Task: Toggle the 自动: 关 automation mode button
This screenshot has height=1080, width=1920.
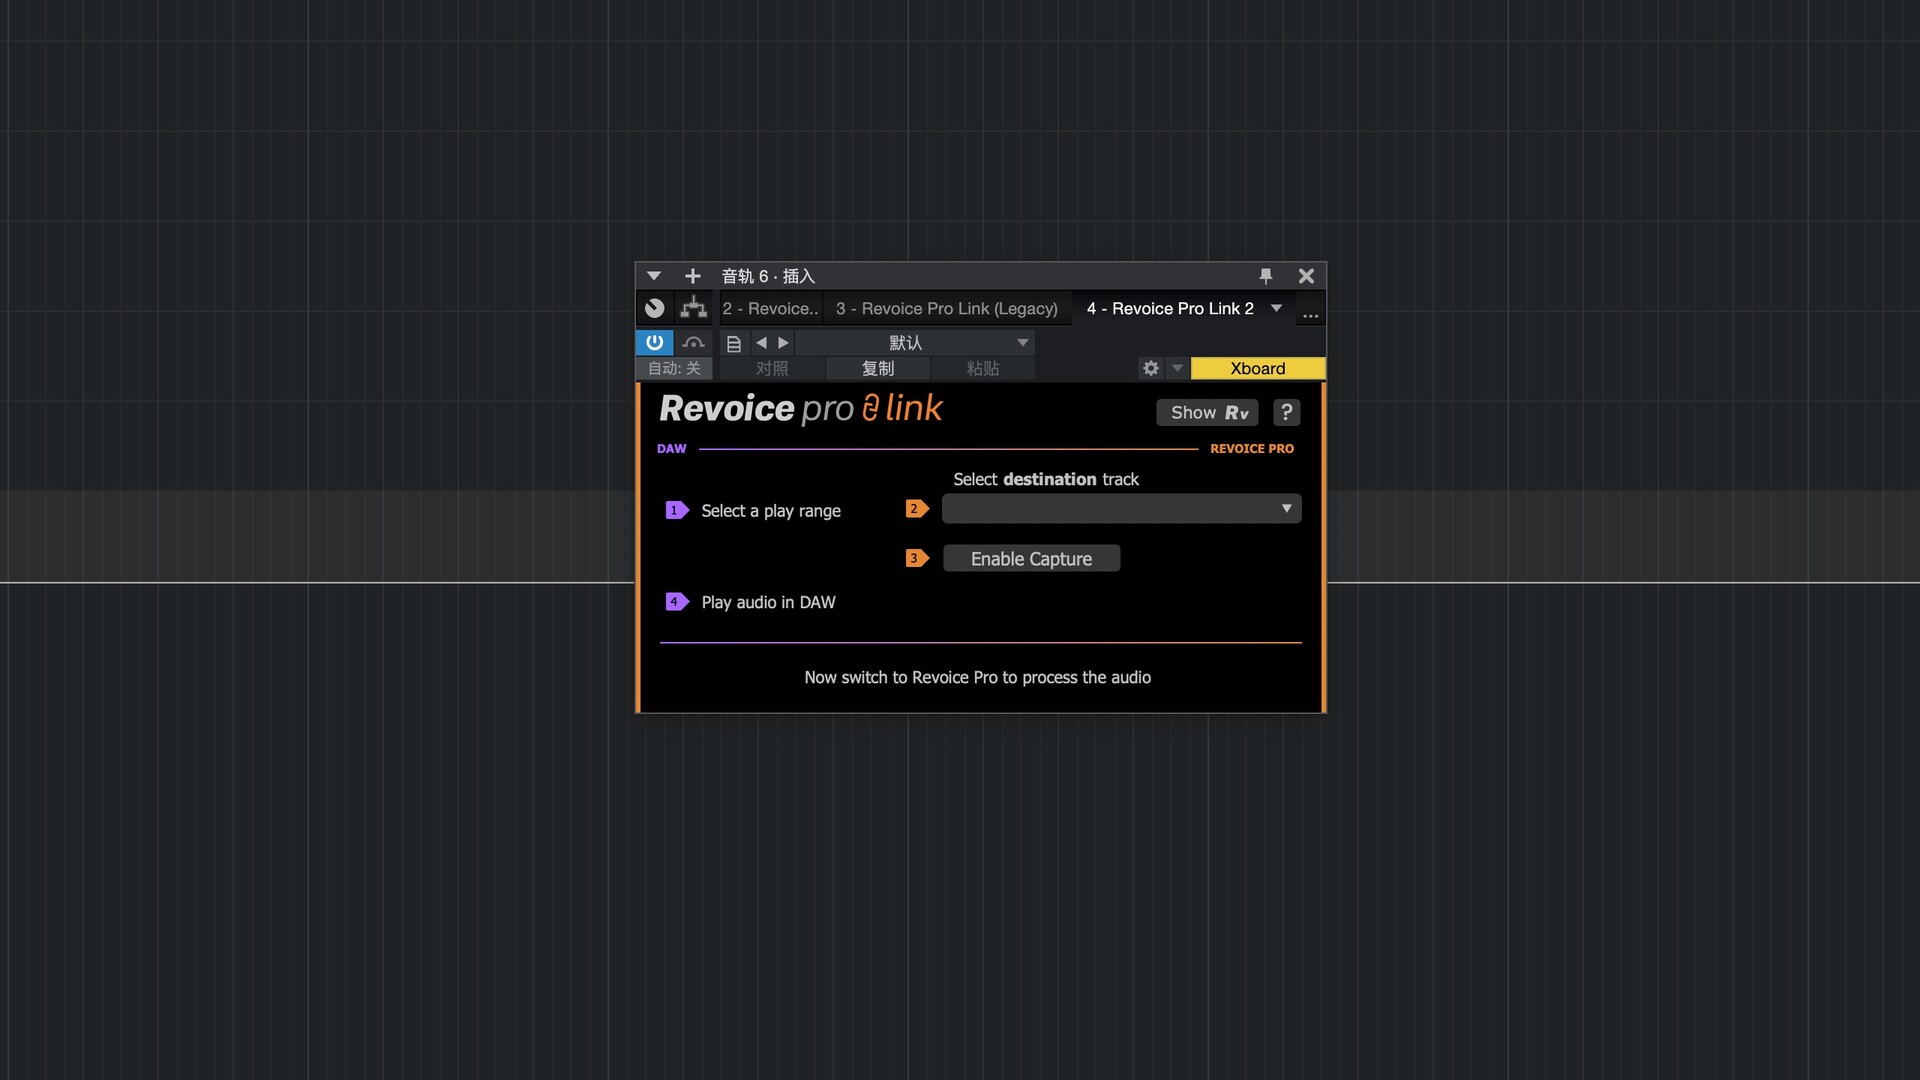Action: coord(674,368)
